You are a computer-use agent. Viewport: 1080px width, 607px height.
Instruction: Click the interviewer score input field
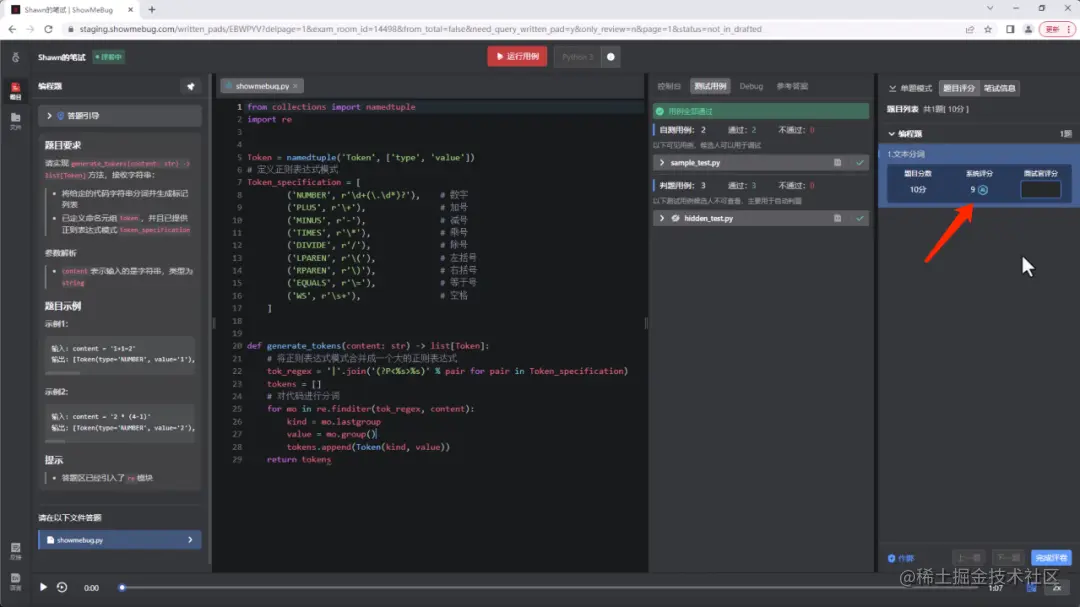[1040, 189]
